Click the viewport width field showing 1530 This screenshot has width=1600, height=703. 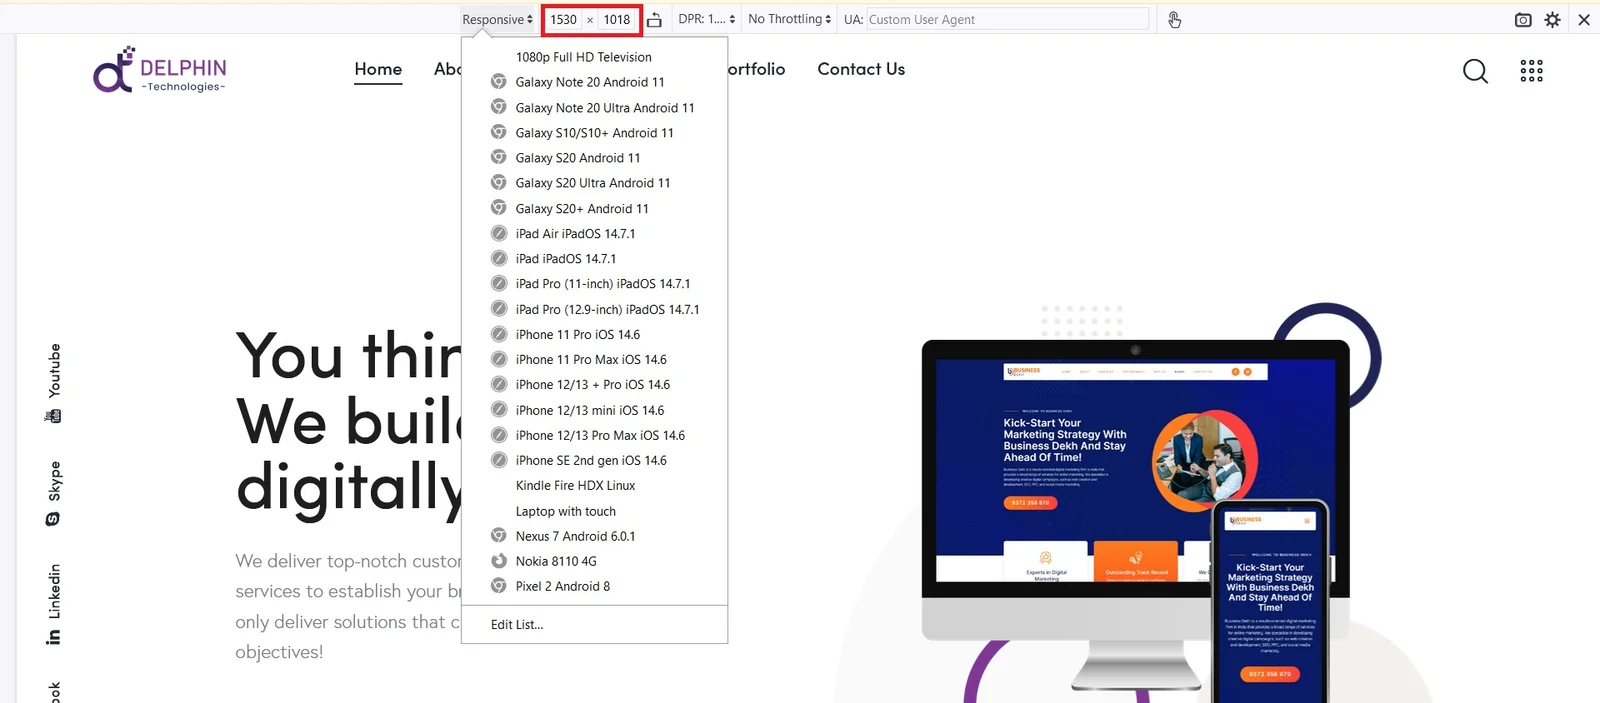[x=564, y=19]
